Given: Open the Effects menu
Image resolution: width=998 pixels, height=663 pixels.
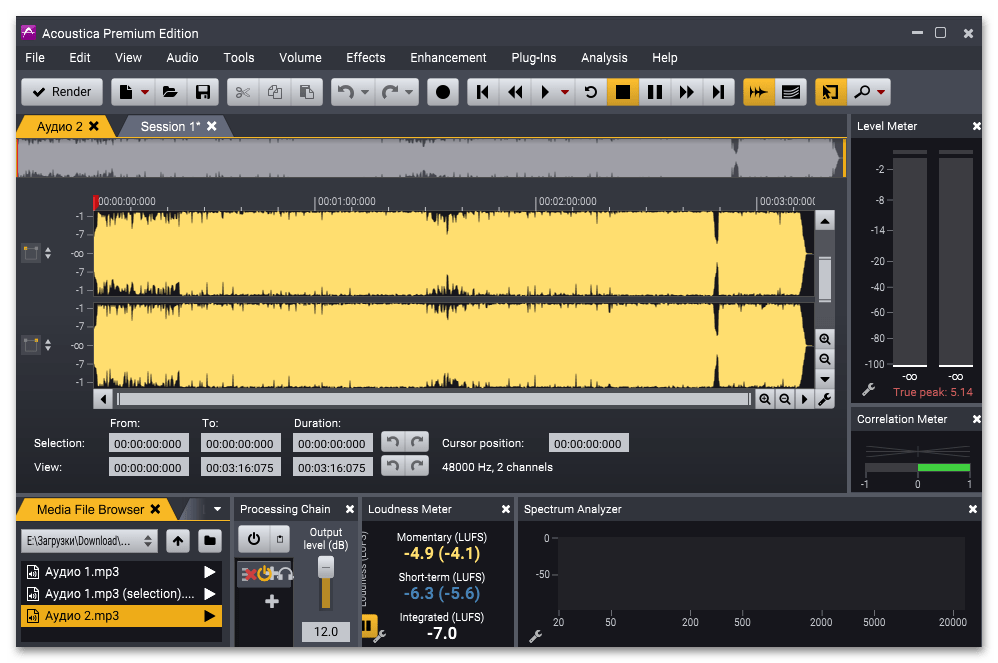Looking at the screenshot, I should [x=365, y=58].
